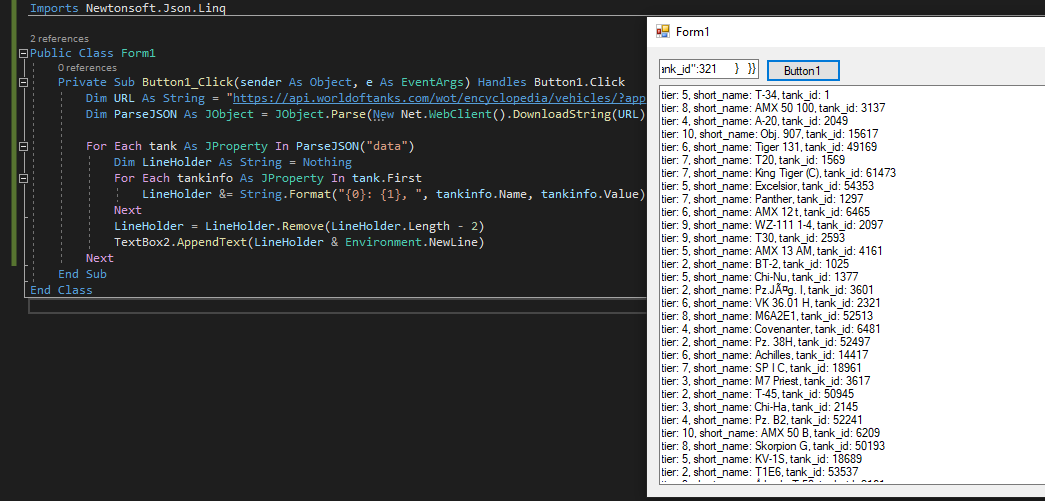Click row 'SP I C, tank_id: 18961'
Image resolution: width=1045 pixels, height=501 pixels.
pyautogui.click(x=761, y=368)
